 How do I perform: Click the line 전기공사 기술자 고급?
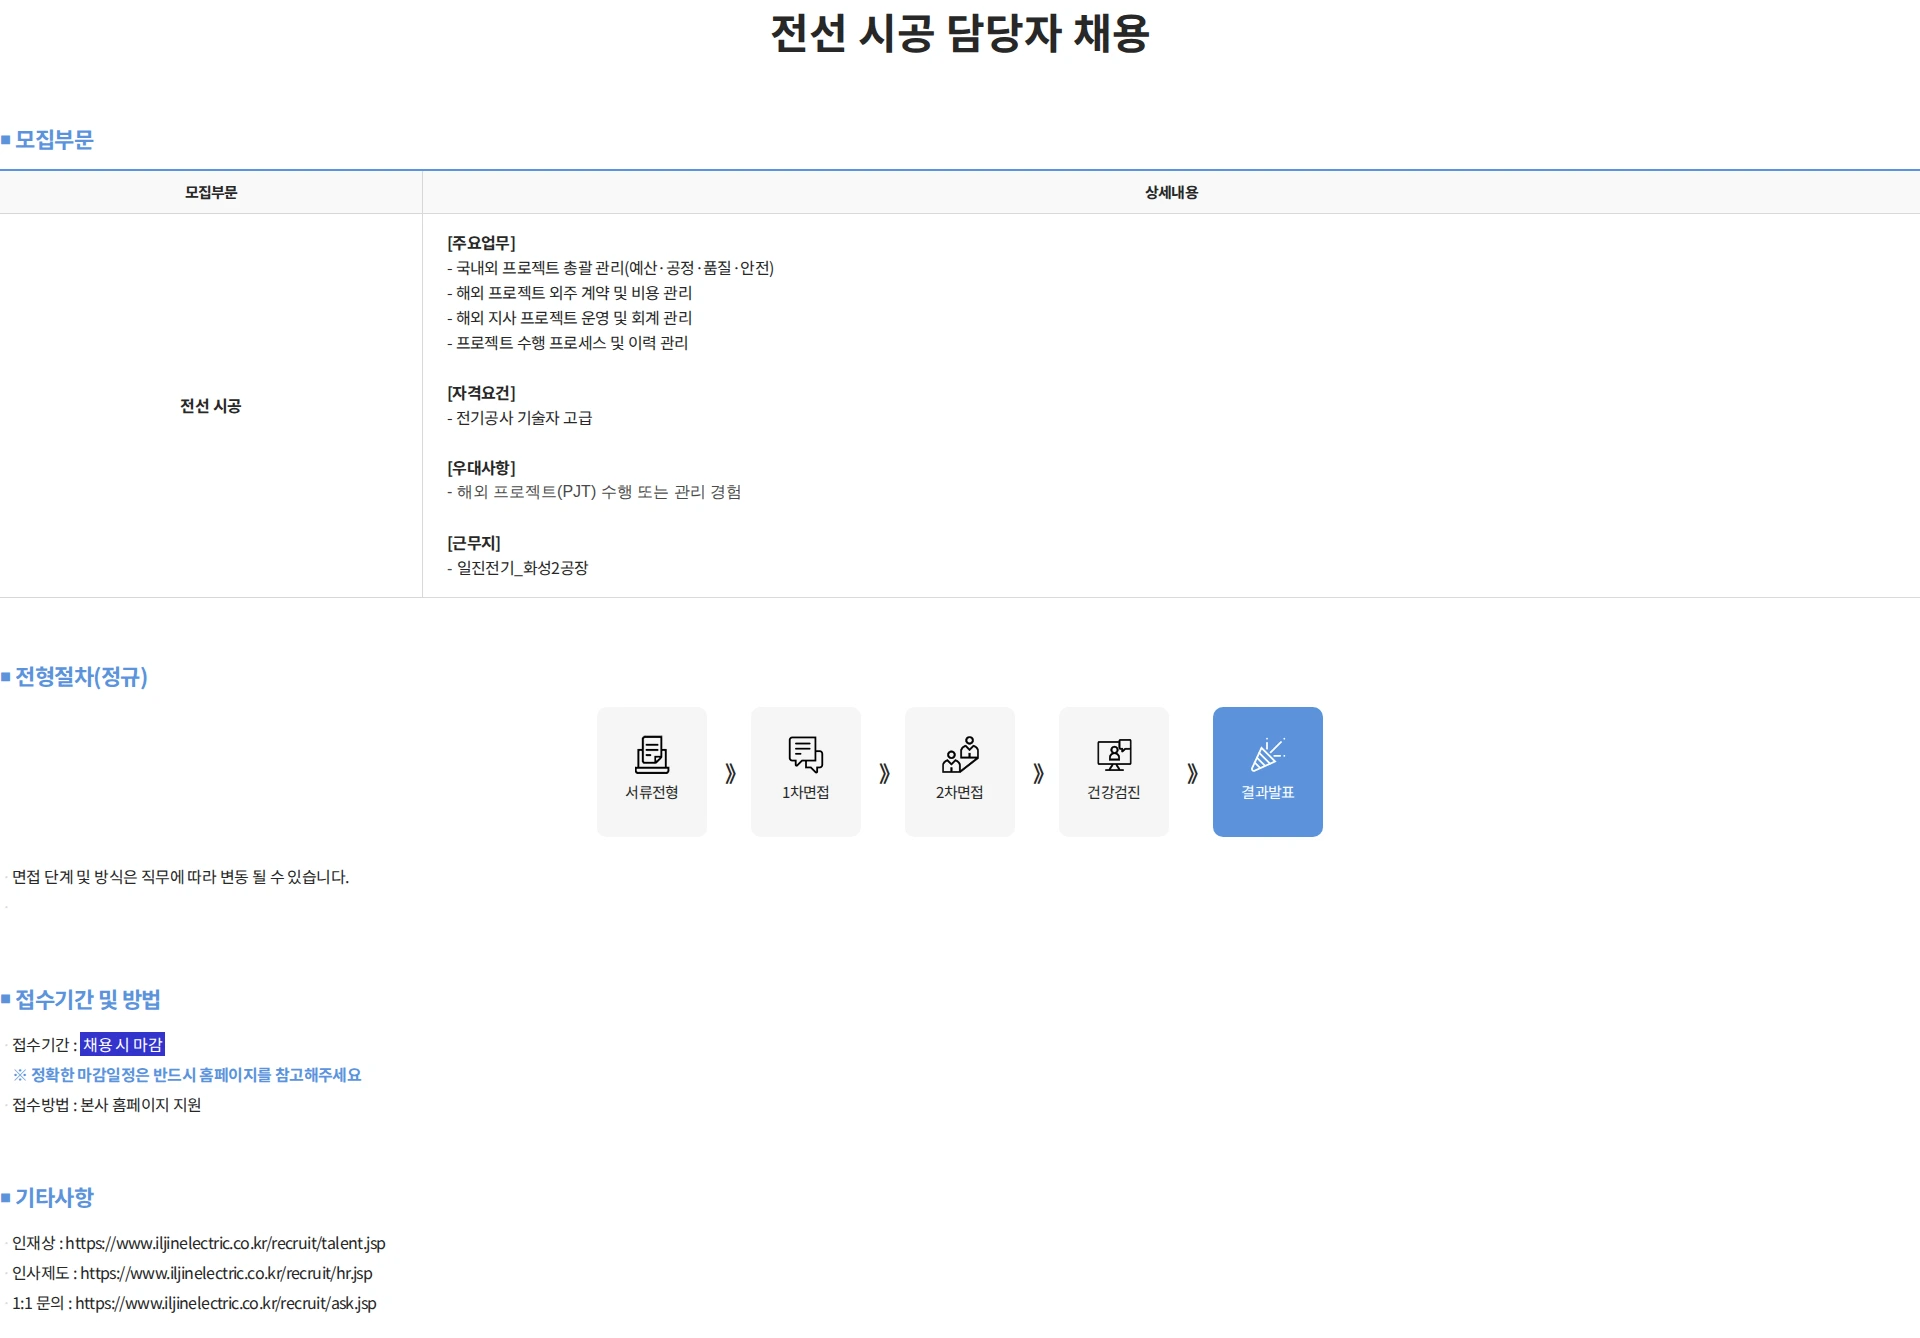click(x=520, y=418)
